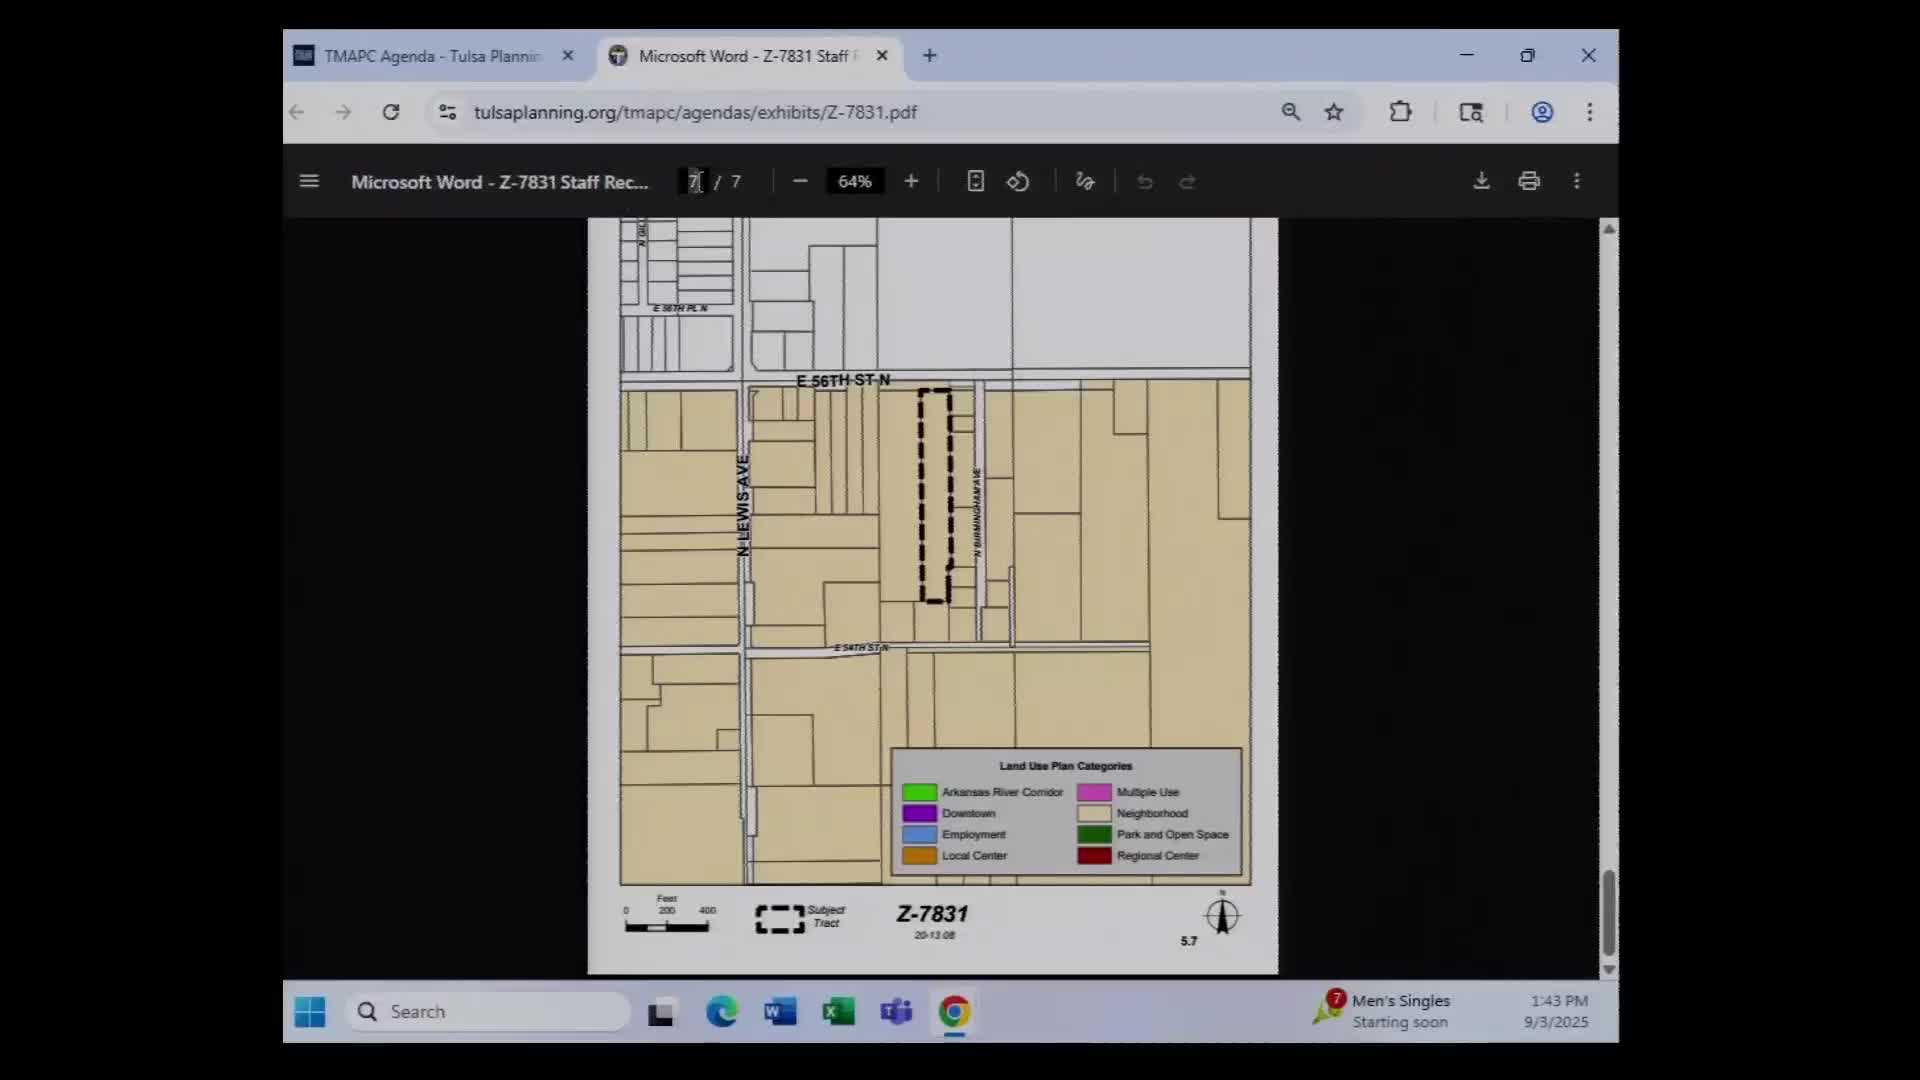Open a new browser tab
This screenshot has width=1920, height=1080.
pos(930,56)
